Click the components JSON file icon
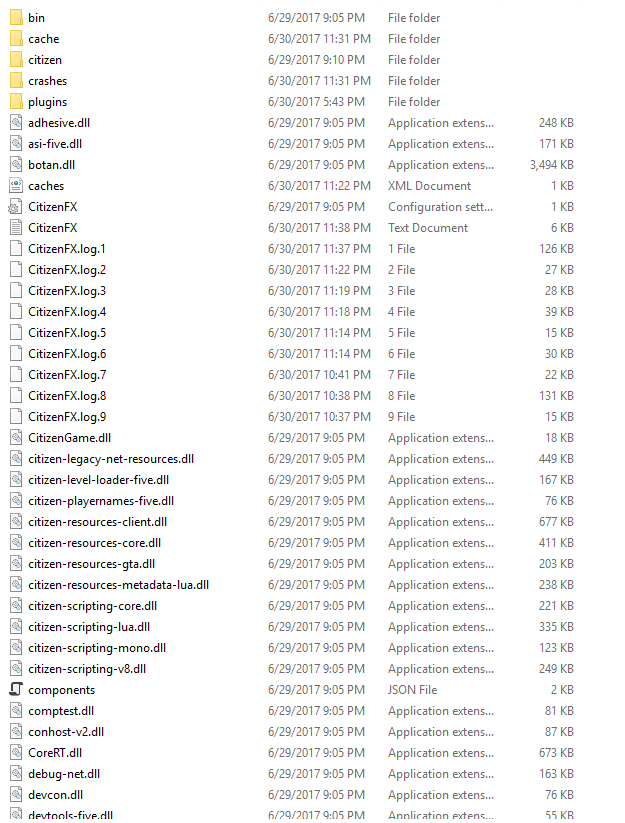The image size is (625, 823). point(16,689)
